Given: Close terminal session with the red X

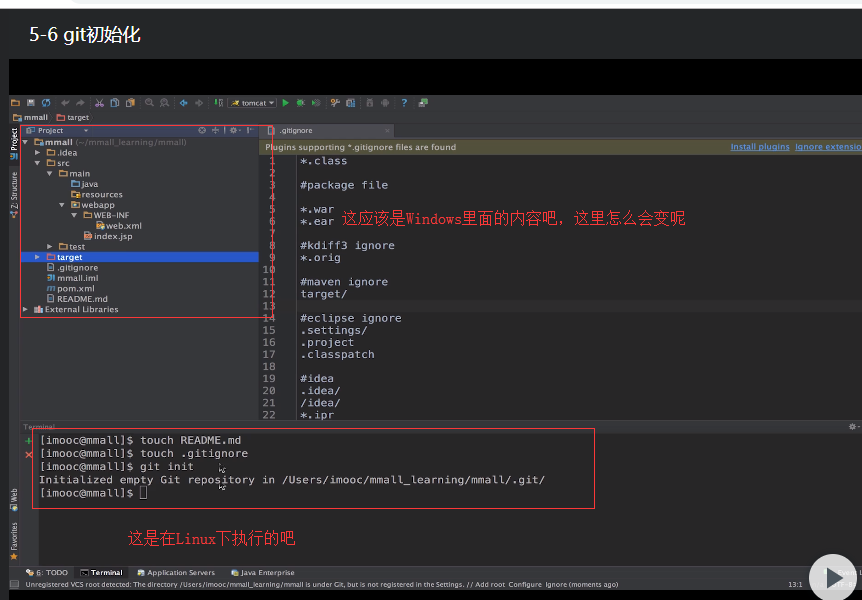Looking at the screenshot, I should (29, 454).
